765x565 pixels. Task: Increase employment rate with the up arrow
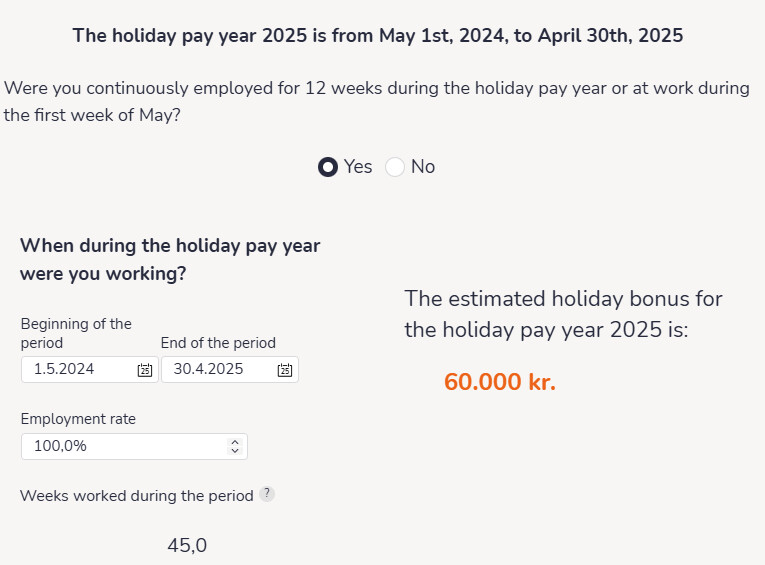click(x=235, y=442)
